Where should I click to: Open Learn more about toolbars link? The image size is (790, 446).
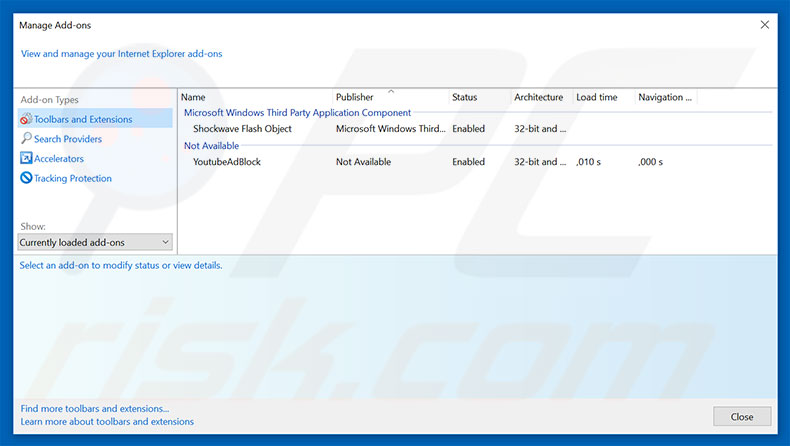coord(107,421)
